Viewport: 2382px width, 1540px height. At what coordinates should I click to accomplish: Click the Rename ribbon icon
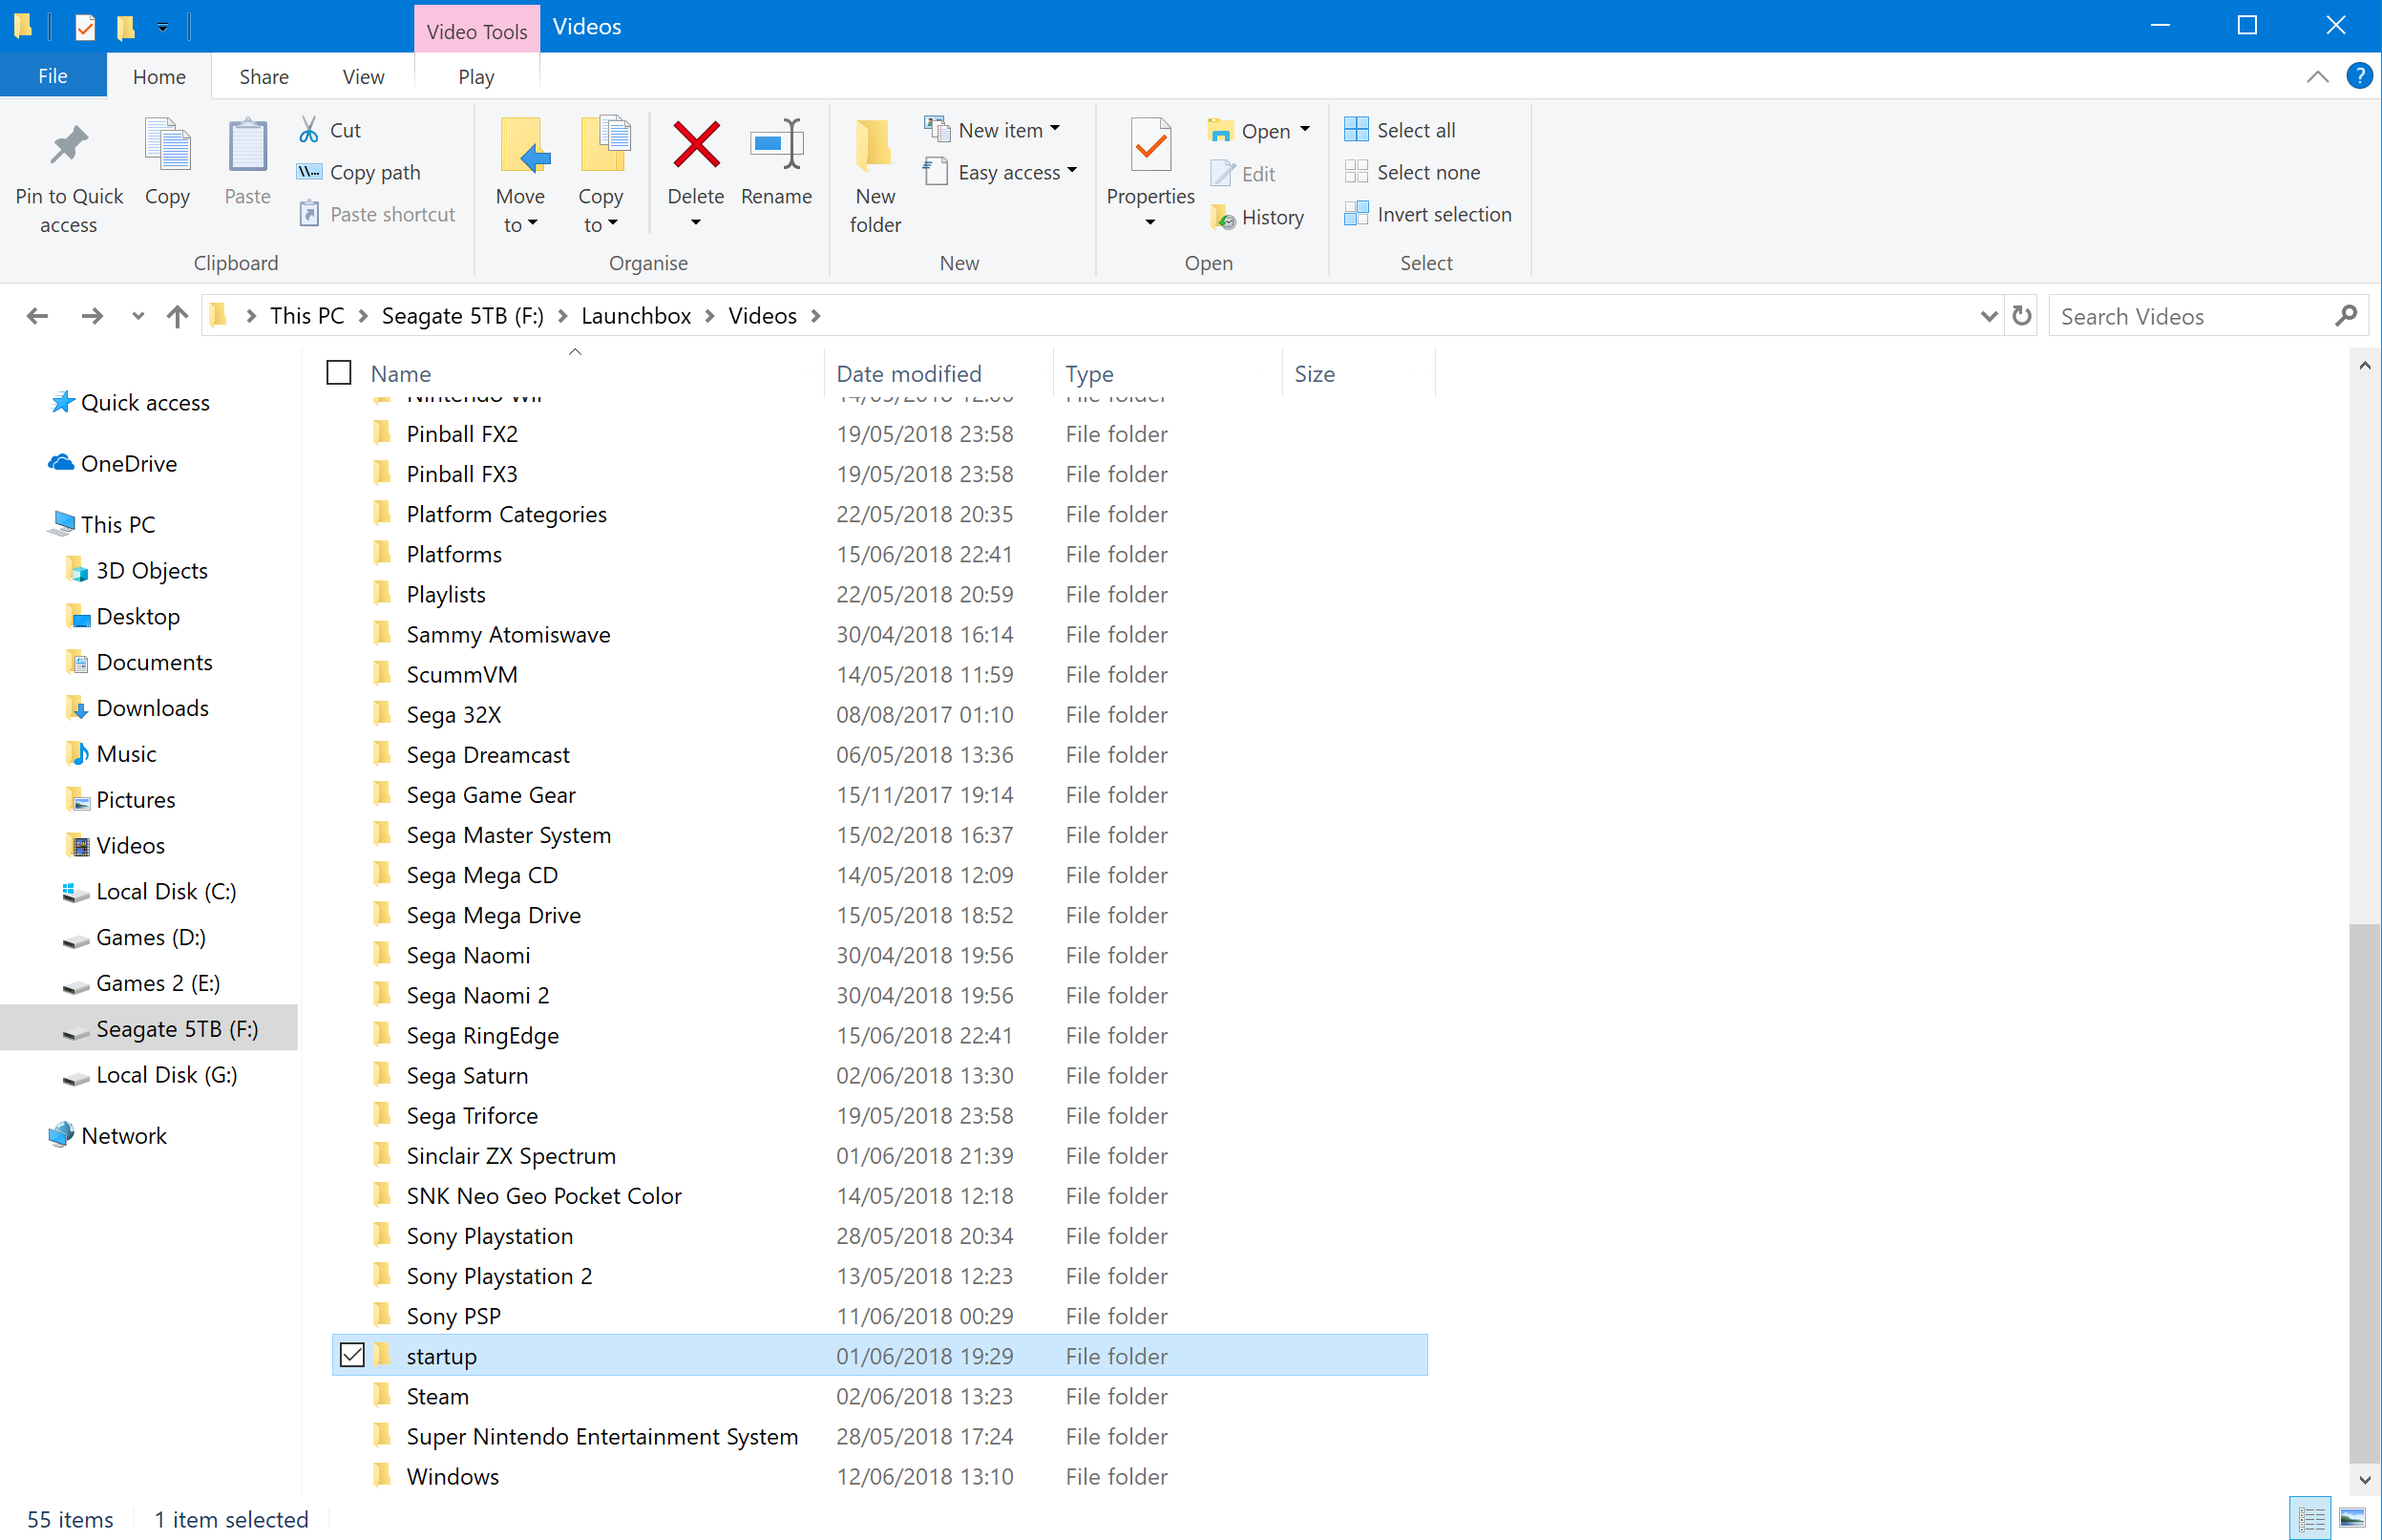point(777,145)
